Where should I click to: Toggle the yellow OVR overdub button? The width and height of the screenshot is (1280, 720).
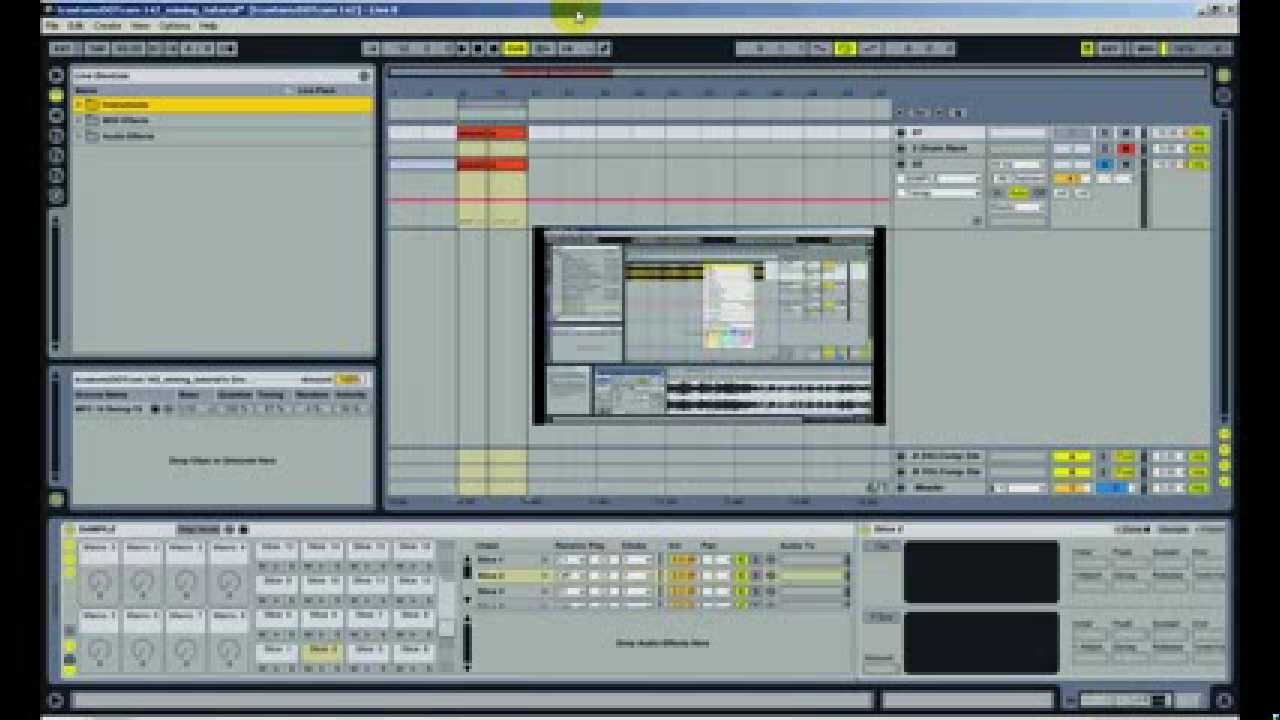[516, 48]
